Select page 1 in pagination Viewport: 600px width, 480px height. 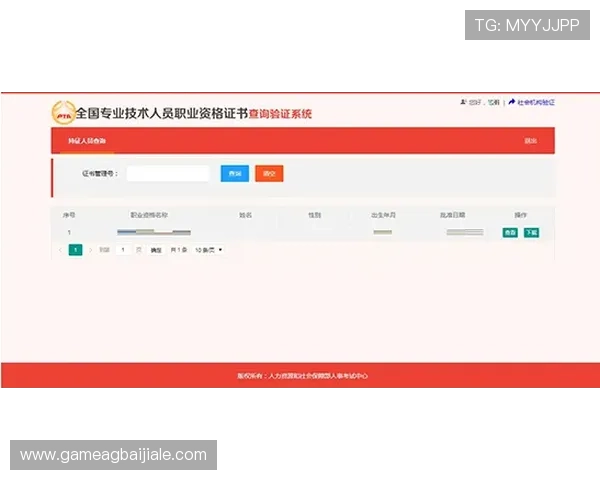tap(75, 250)
